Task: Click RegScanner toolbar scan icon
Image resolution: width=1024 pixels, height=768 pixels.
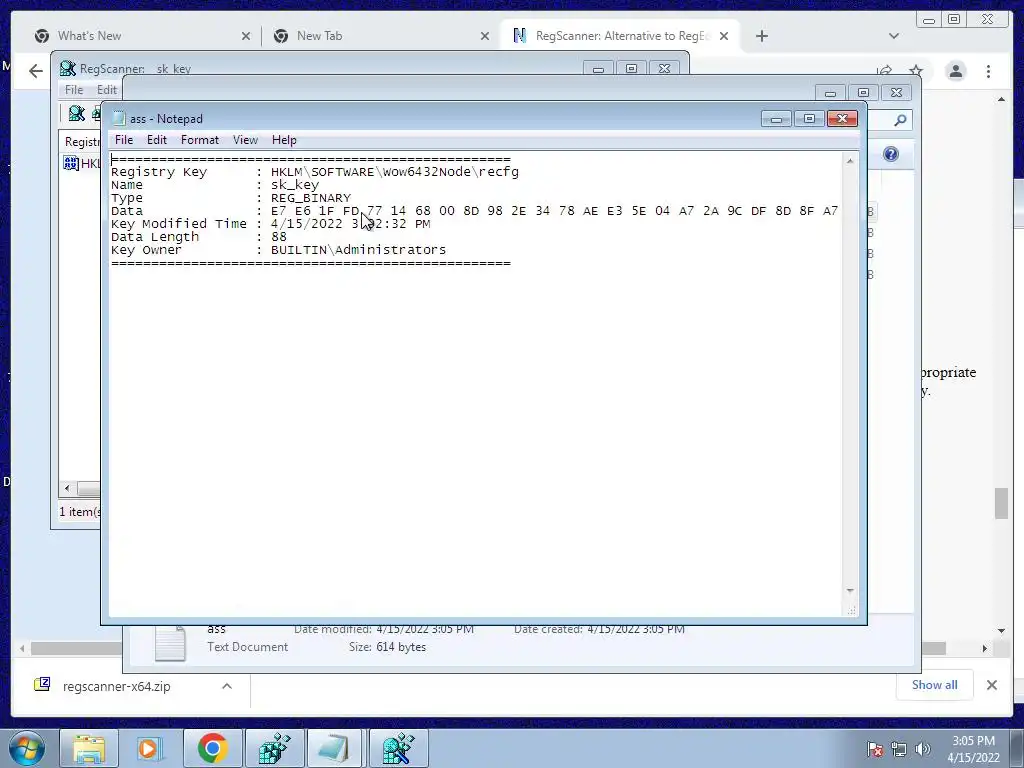Action: click(x=76, y=114)
